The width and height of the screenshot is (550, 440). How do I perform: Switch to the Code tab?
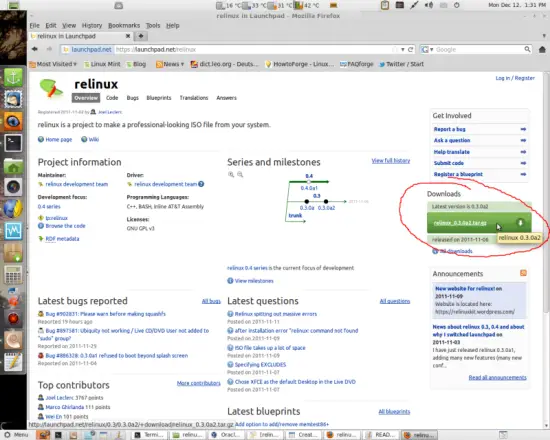112,98
